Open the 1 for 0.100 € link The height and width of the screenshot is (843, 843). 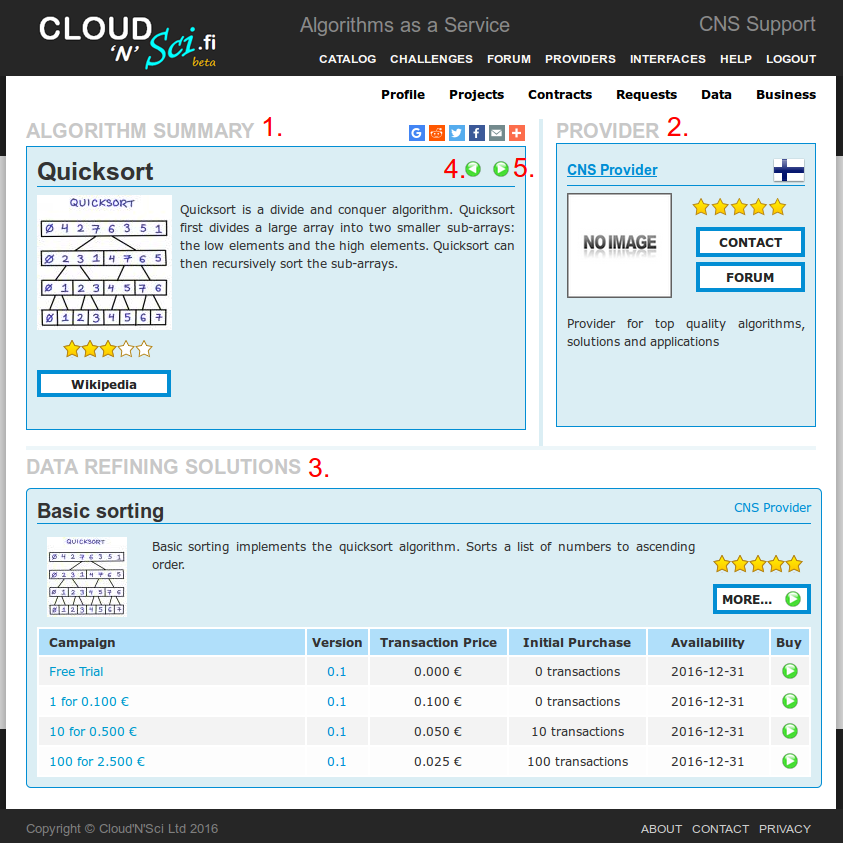point(89,702)
